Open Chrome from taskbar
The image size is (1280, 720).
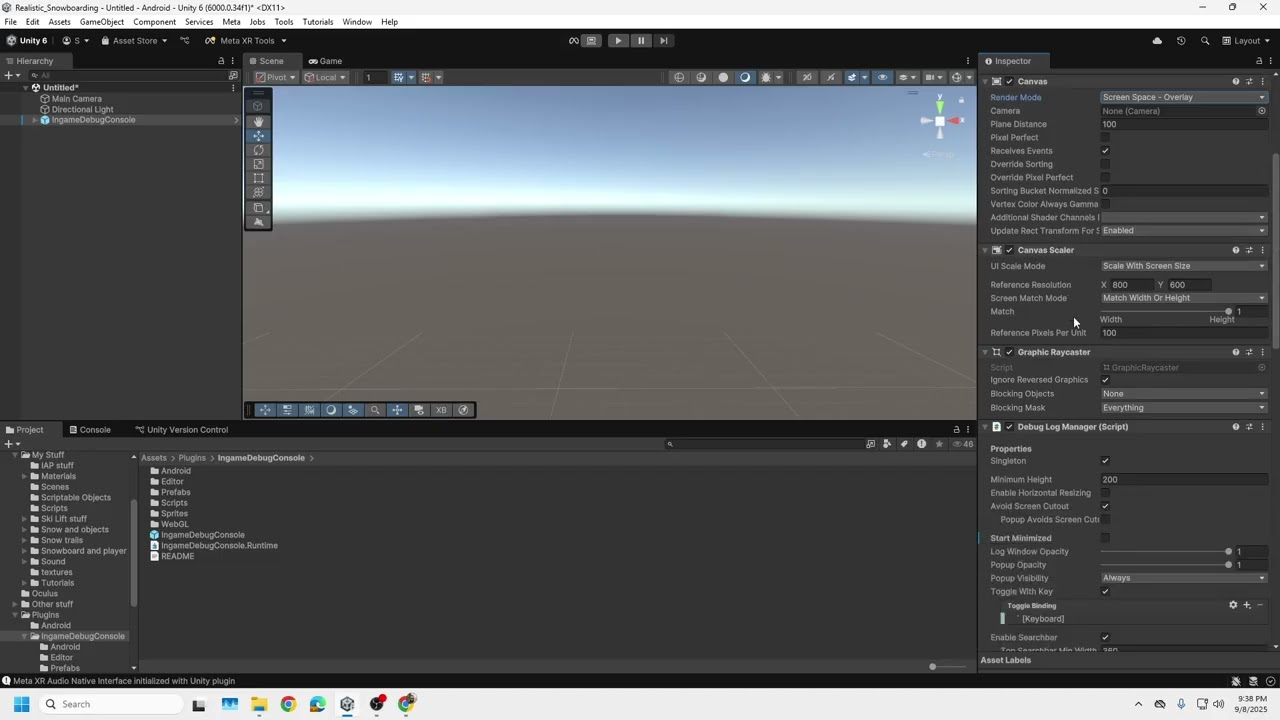point(288,704)
